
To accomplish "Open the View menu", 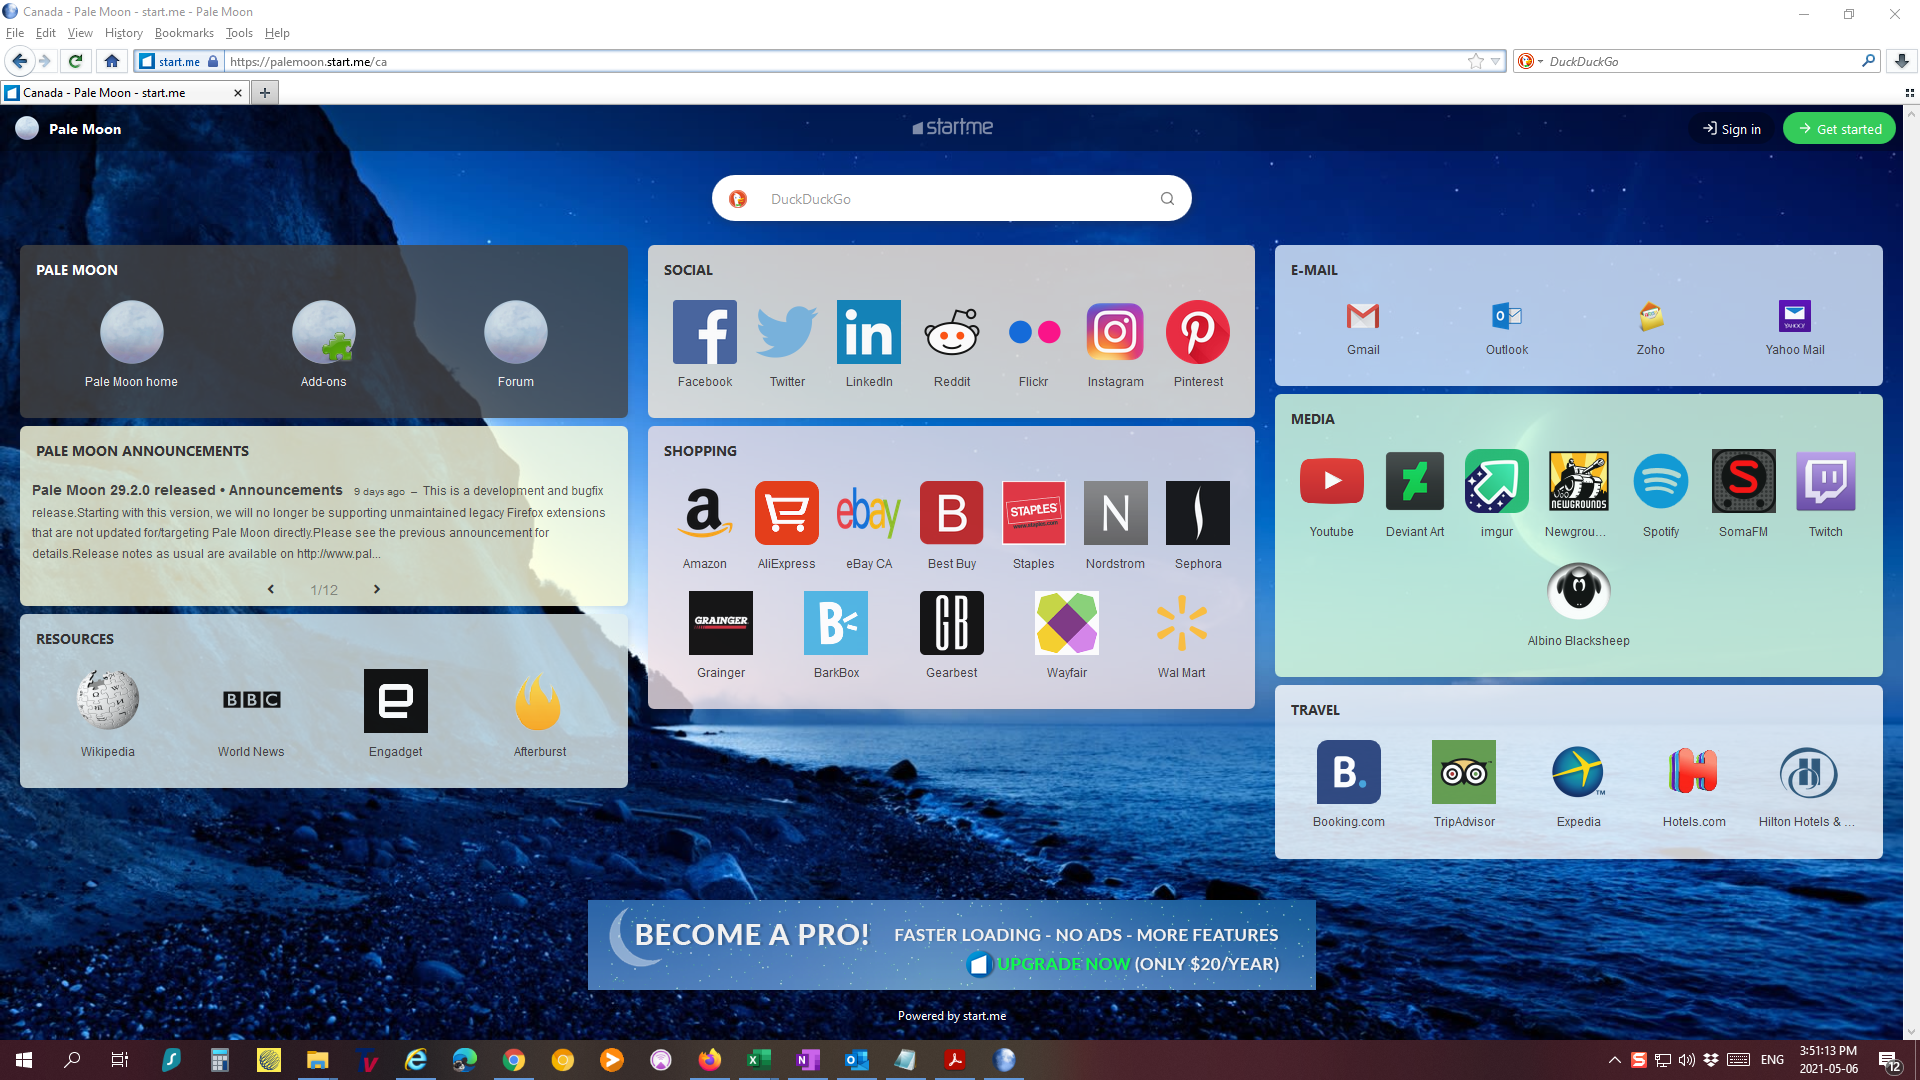I will (x=80, y=33).
